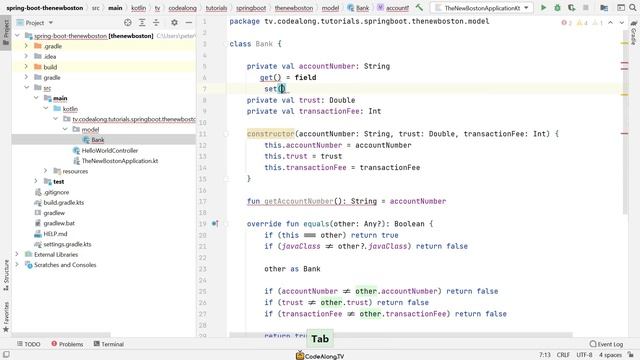Click the Search Everywhere magnifier icon

tap(633, 8)
